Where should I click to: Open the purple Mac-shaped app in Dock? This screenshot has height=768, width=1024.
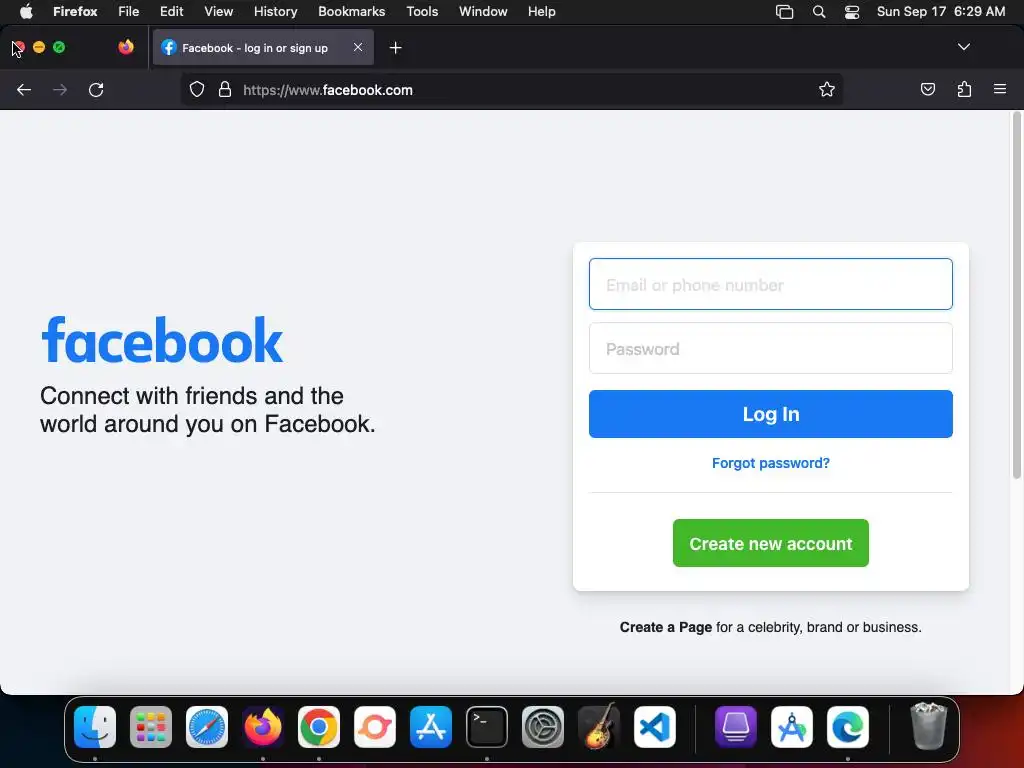pyautogui.click(x=736, y=727)
